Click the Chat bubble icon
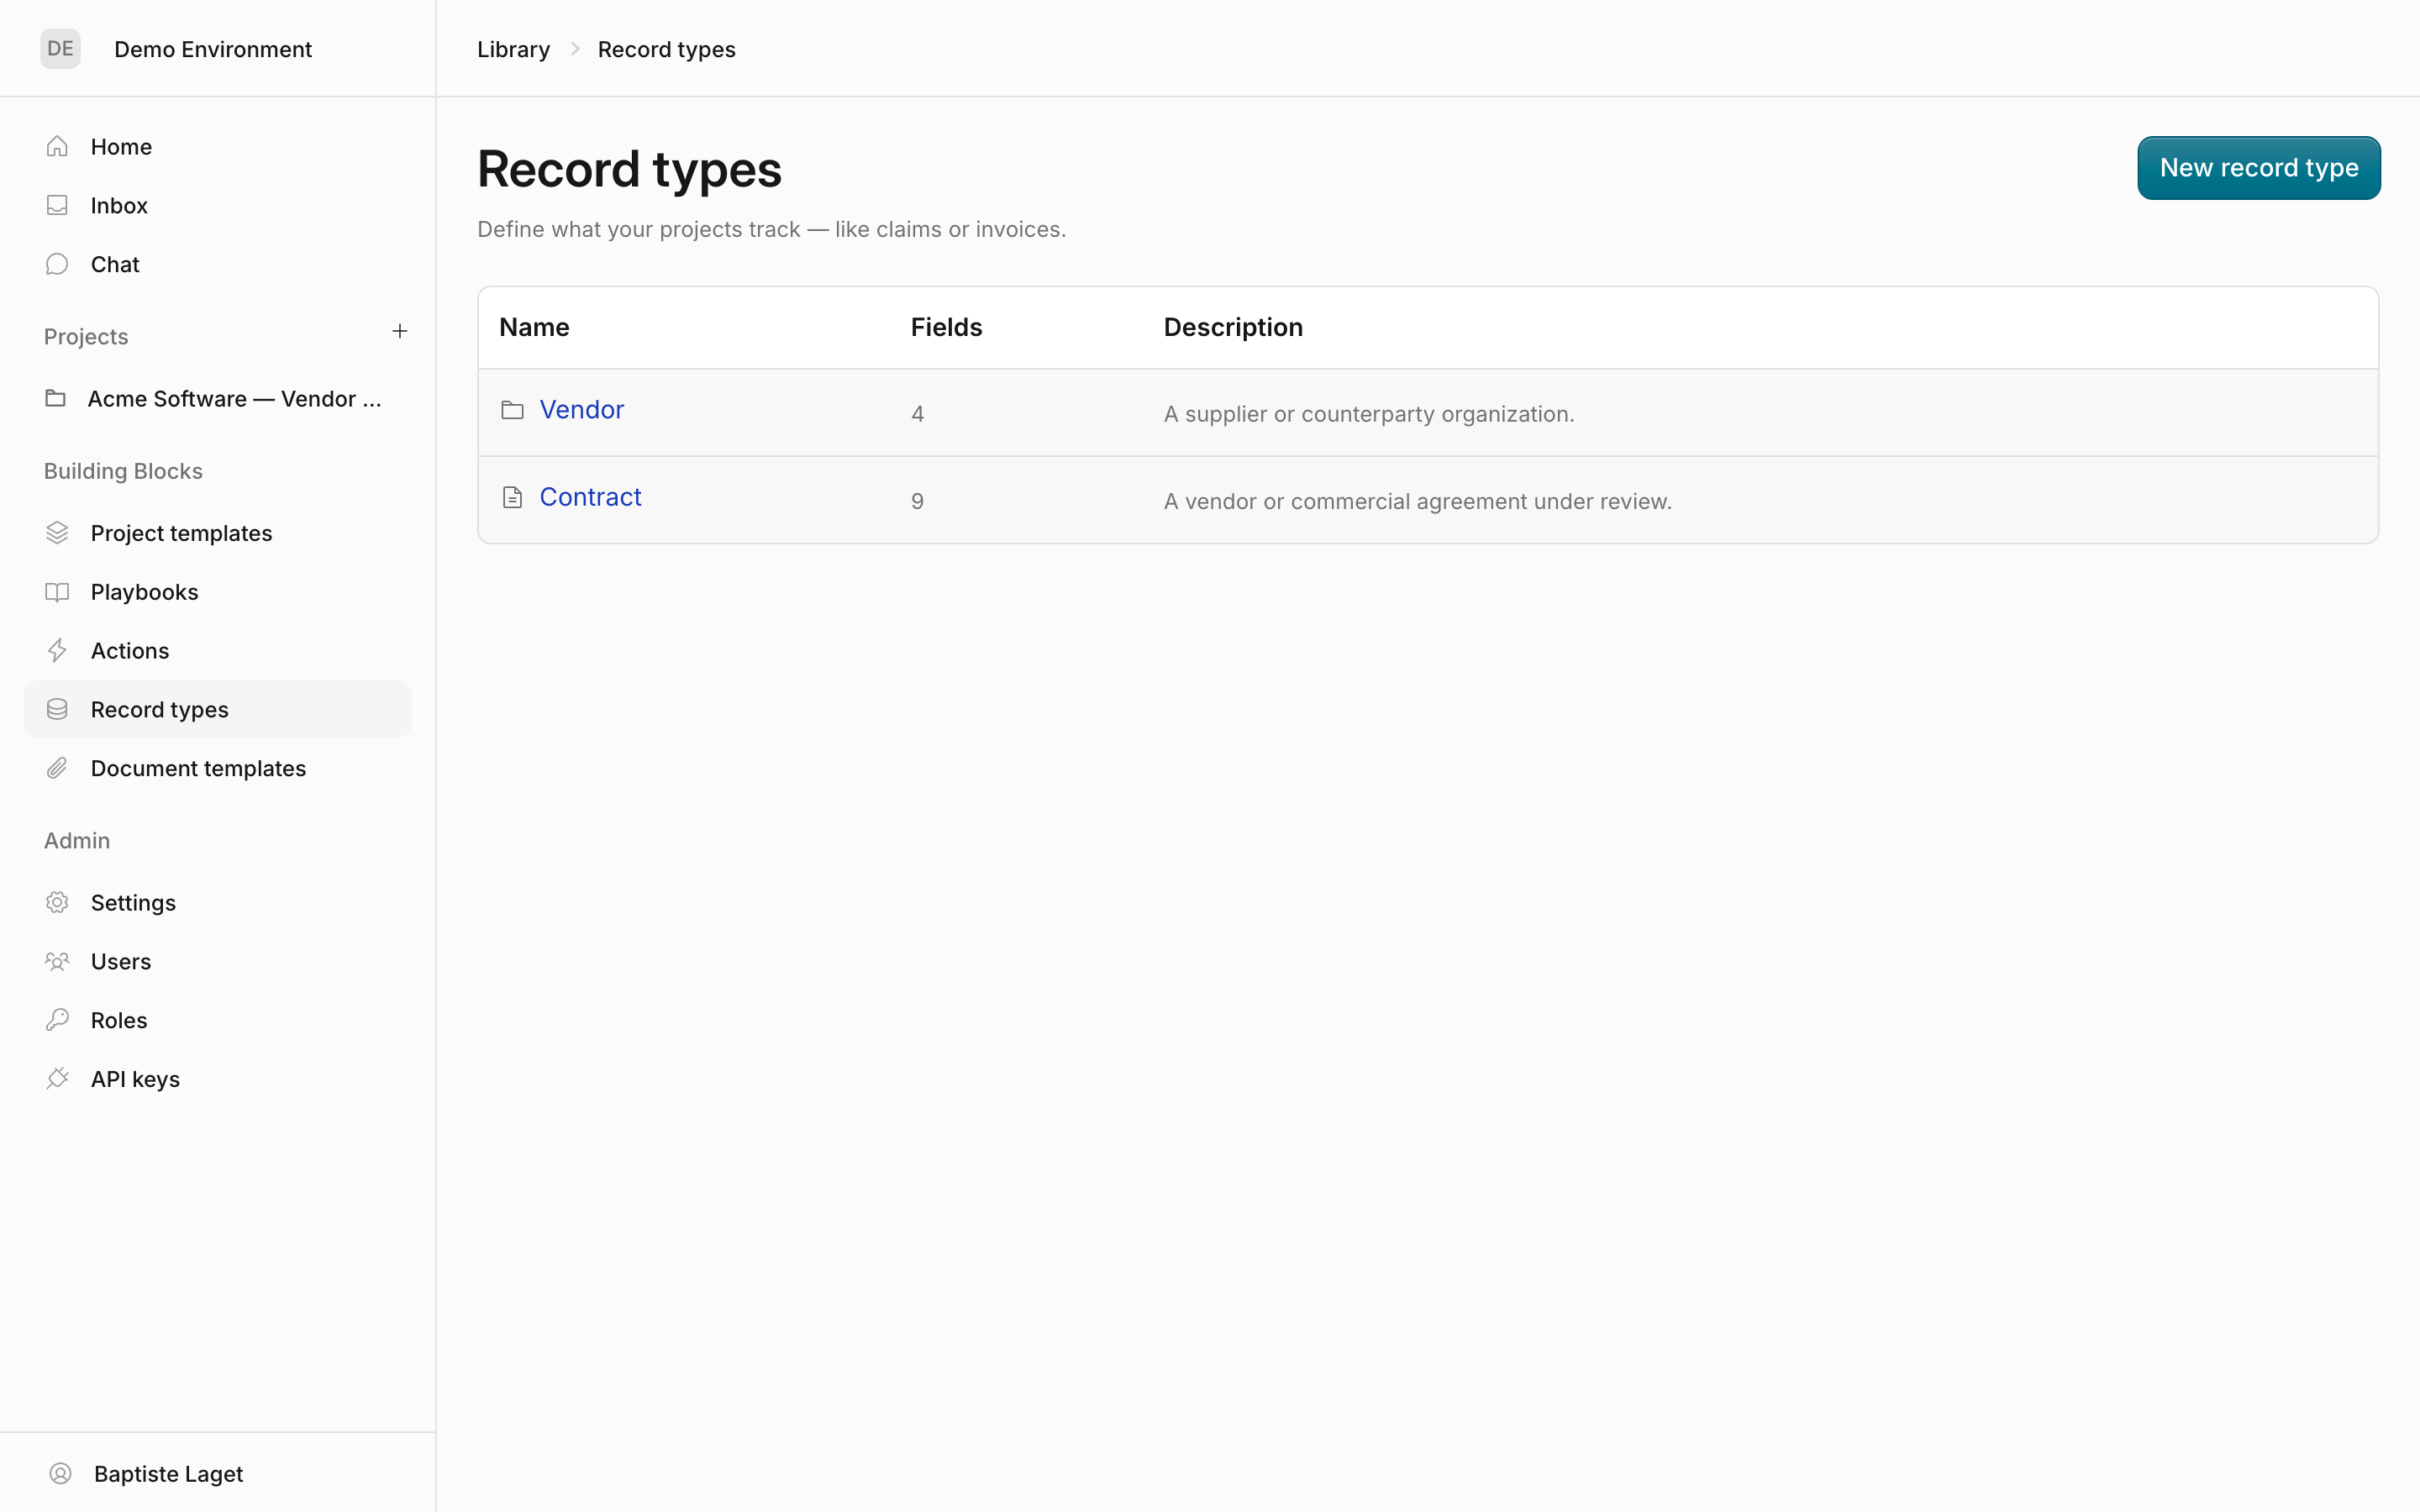Image resolution: width=2420 pixels, height=1512 pixels. pos(57,264)
